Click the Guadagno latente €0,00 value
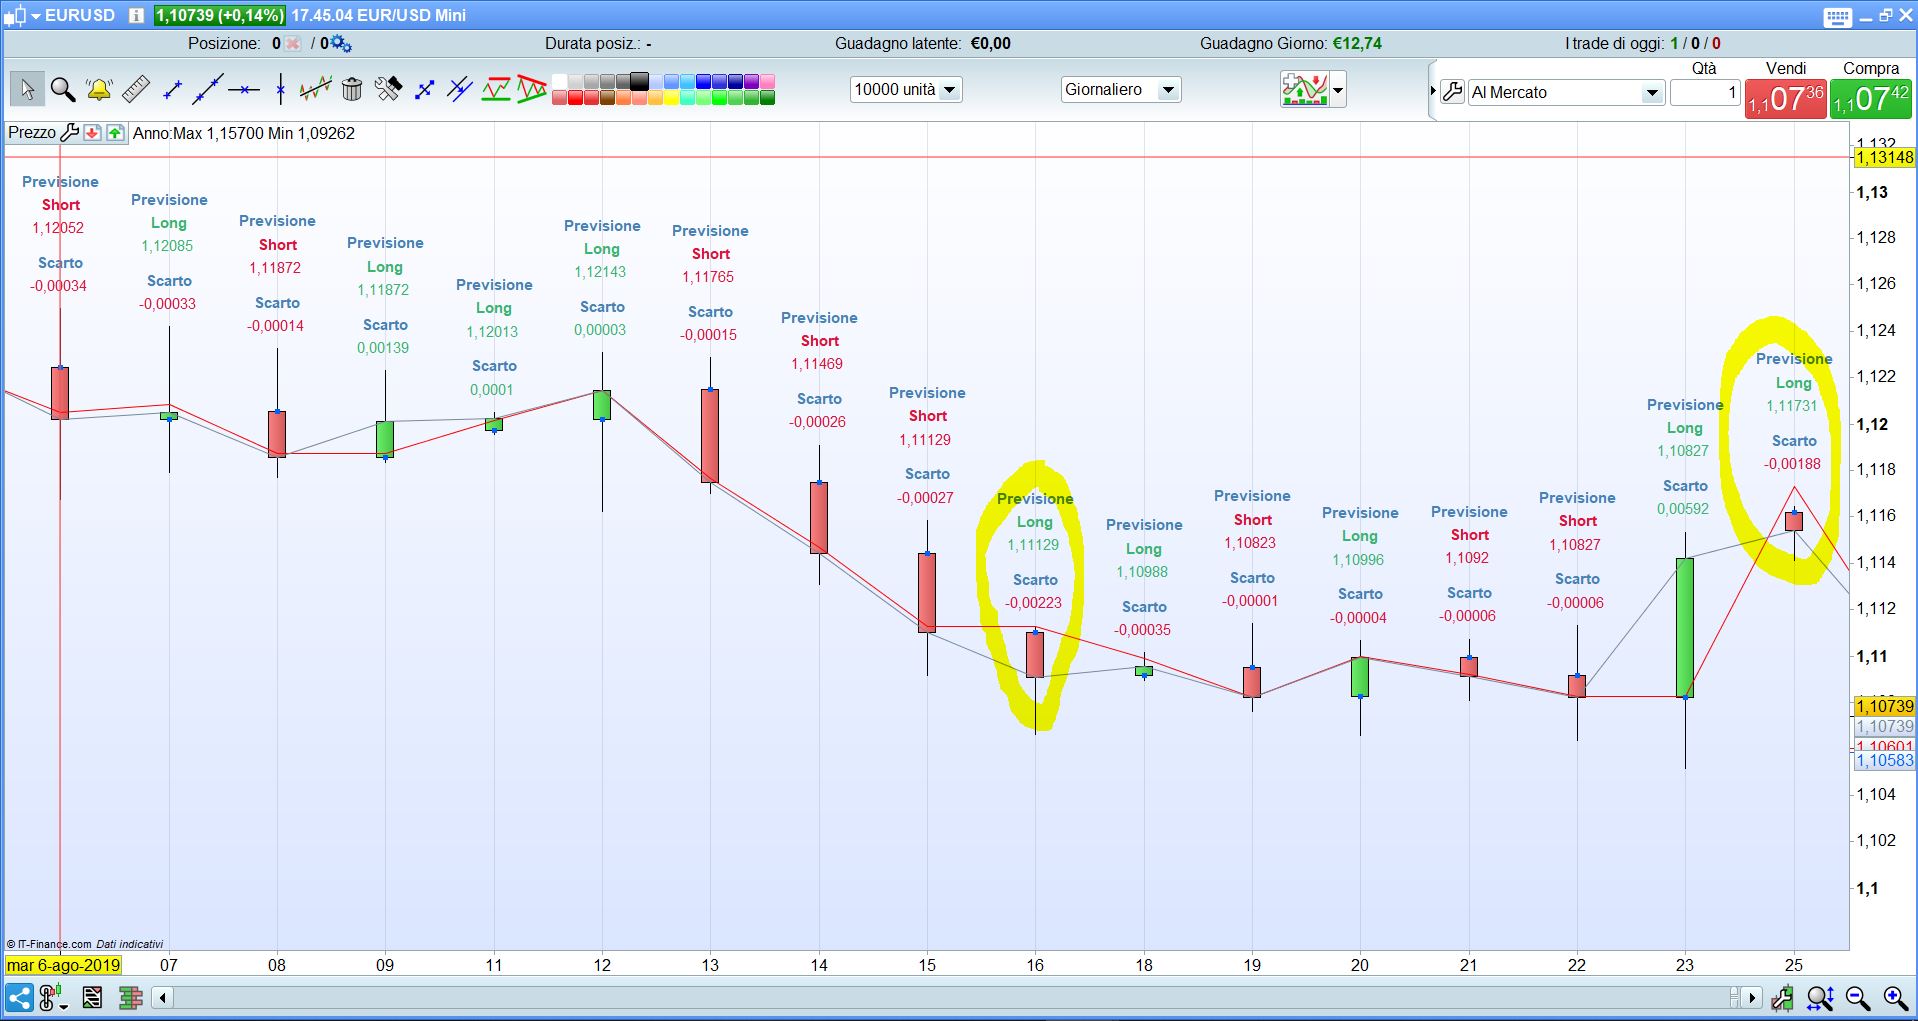 coord(991,44)
